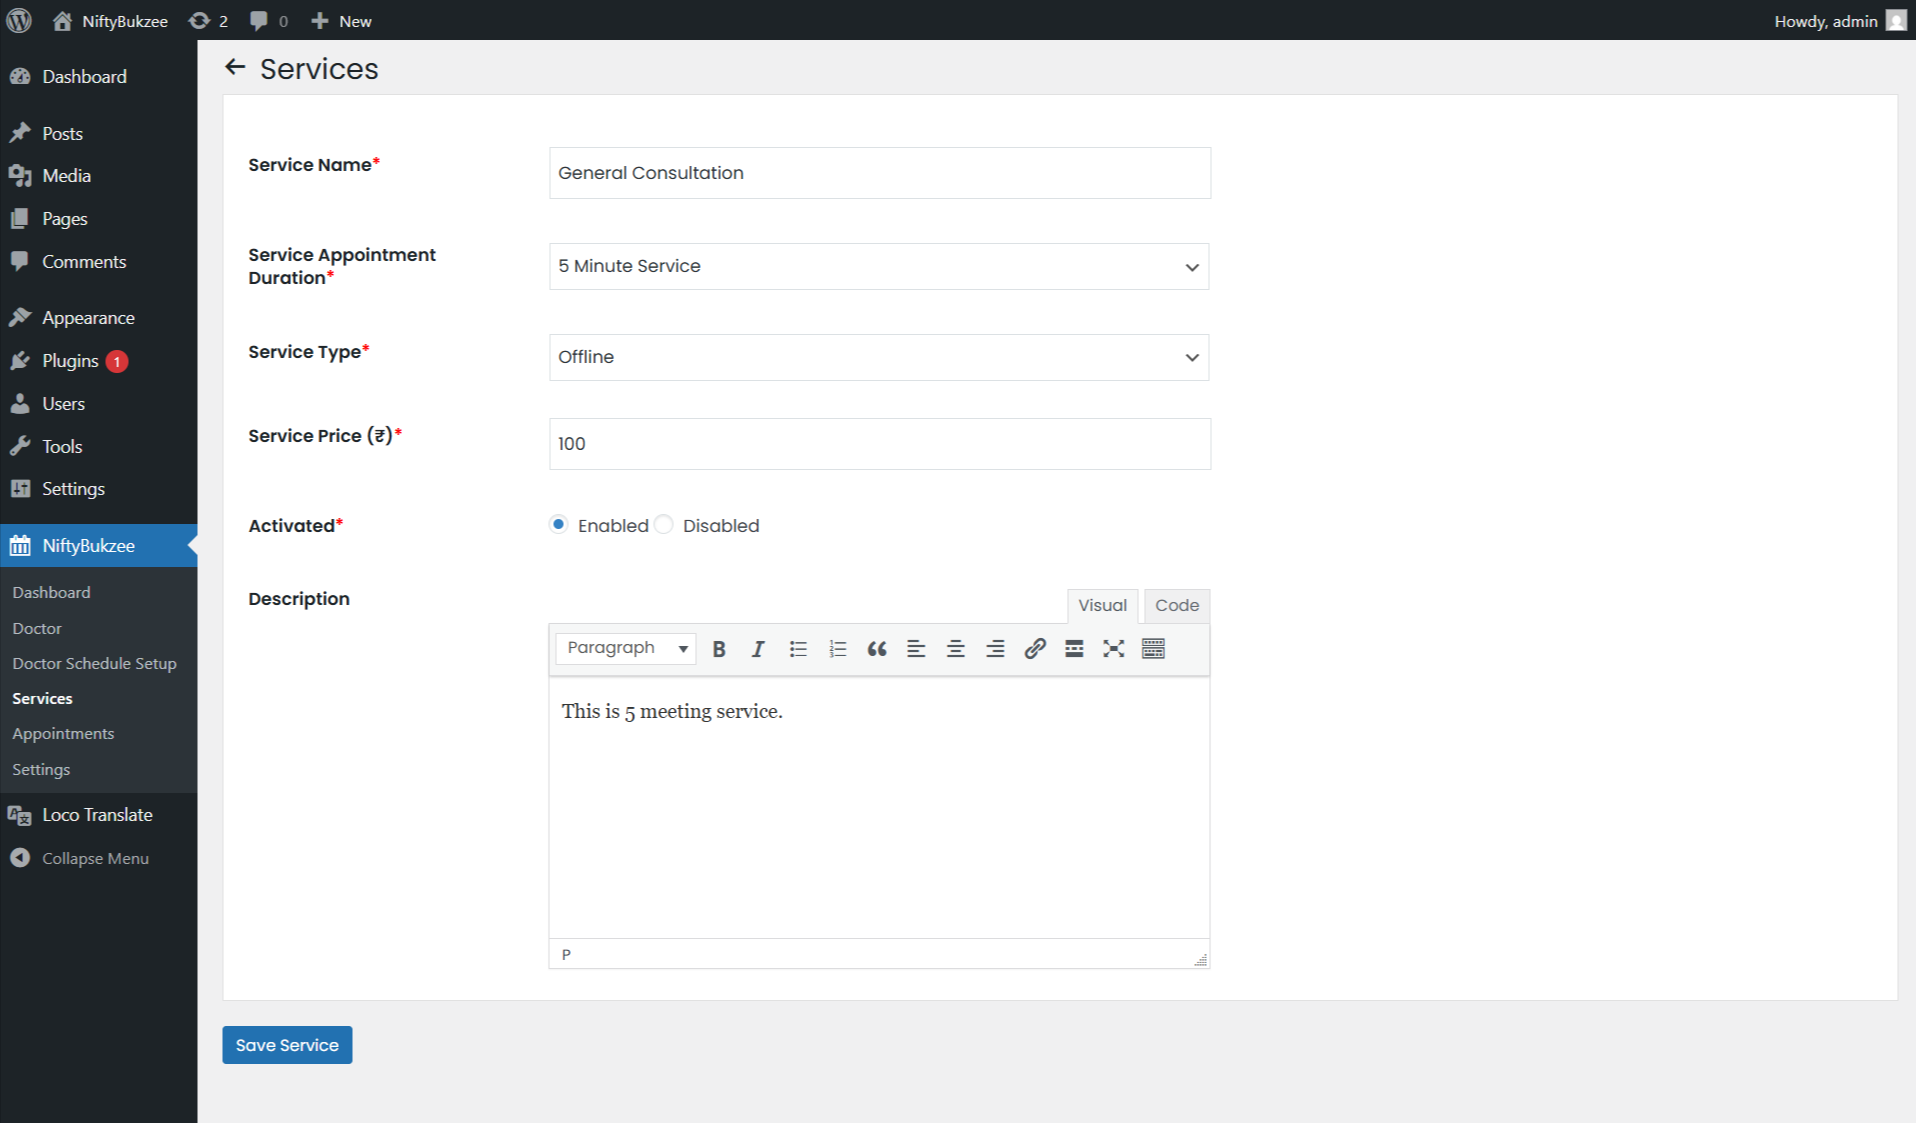Insert a bulleted list in description

(x=797, y=649)
